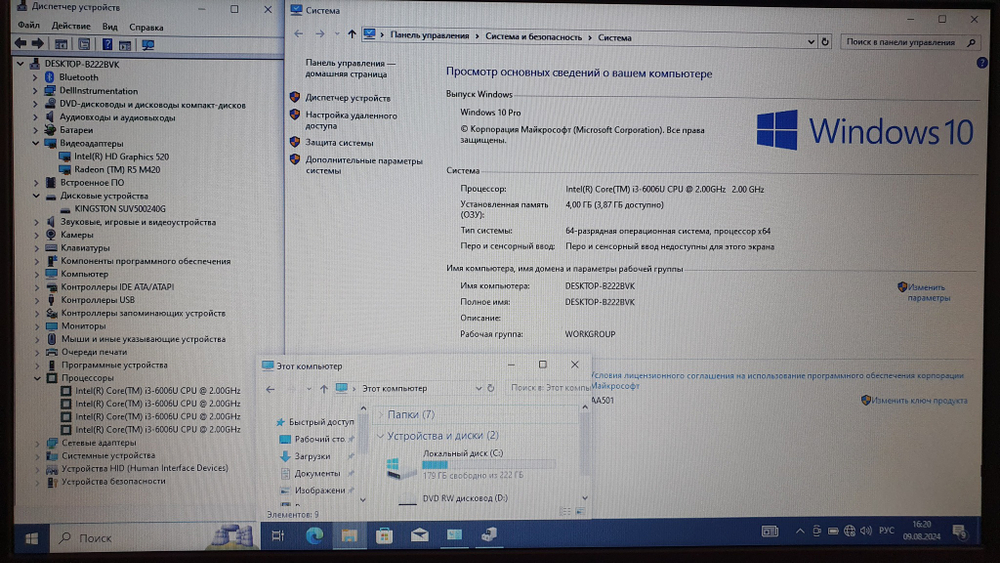This screenshot has height=563, width=1000.
Task: Open Mail app from the taskbar
Action: [419, 536]
